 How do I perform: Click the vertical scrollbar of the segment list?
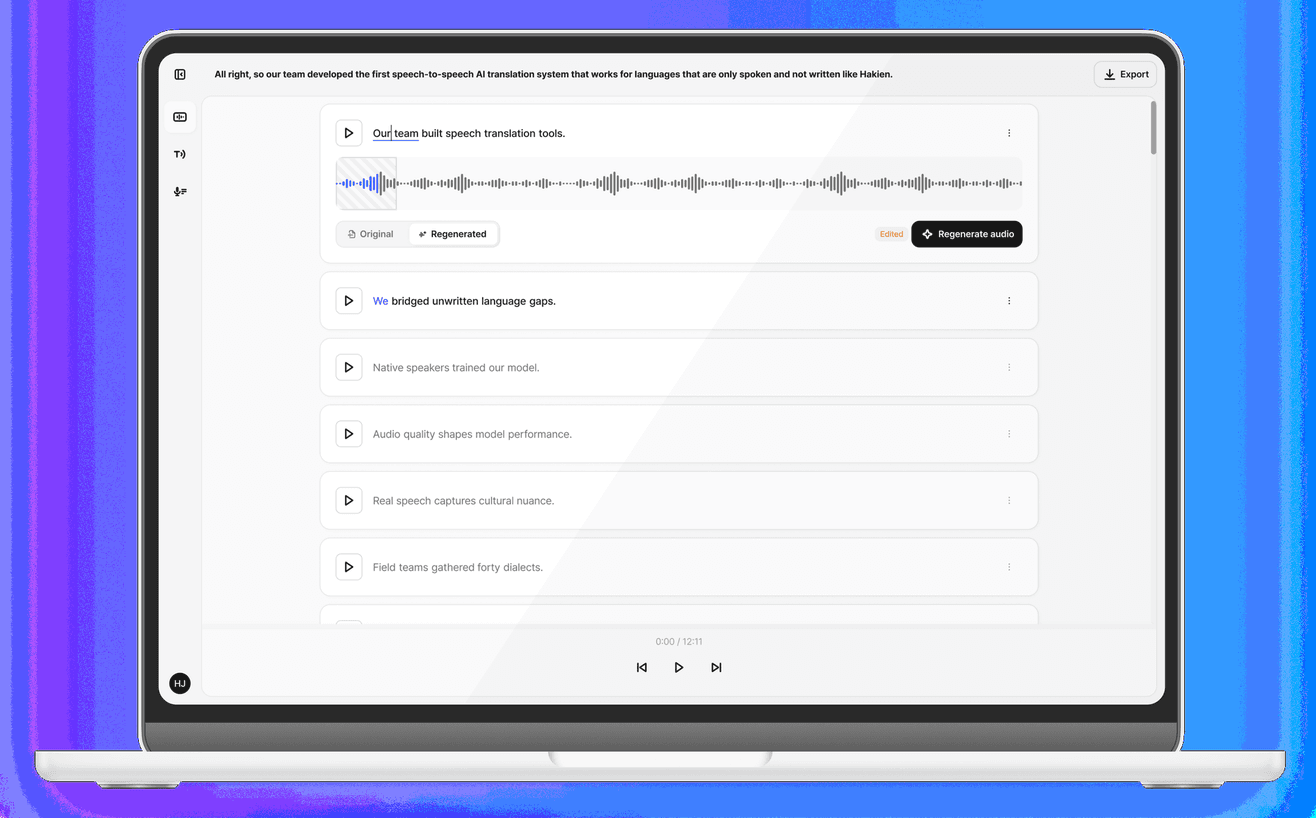coord(1153,128)
